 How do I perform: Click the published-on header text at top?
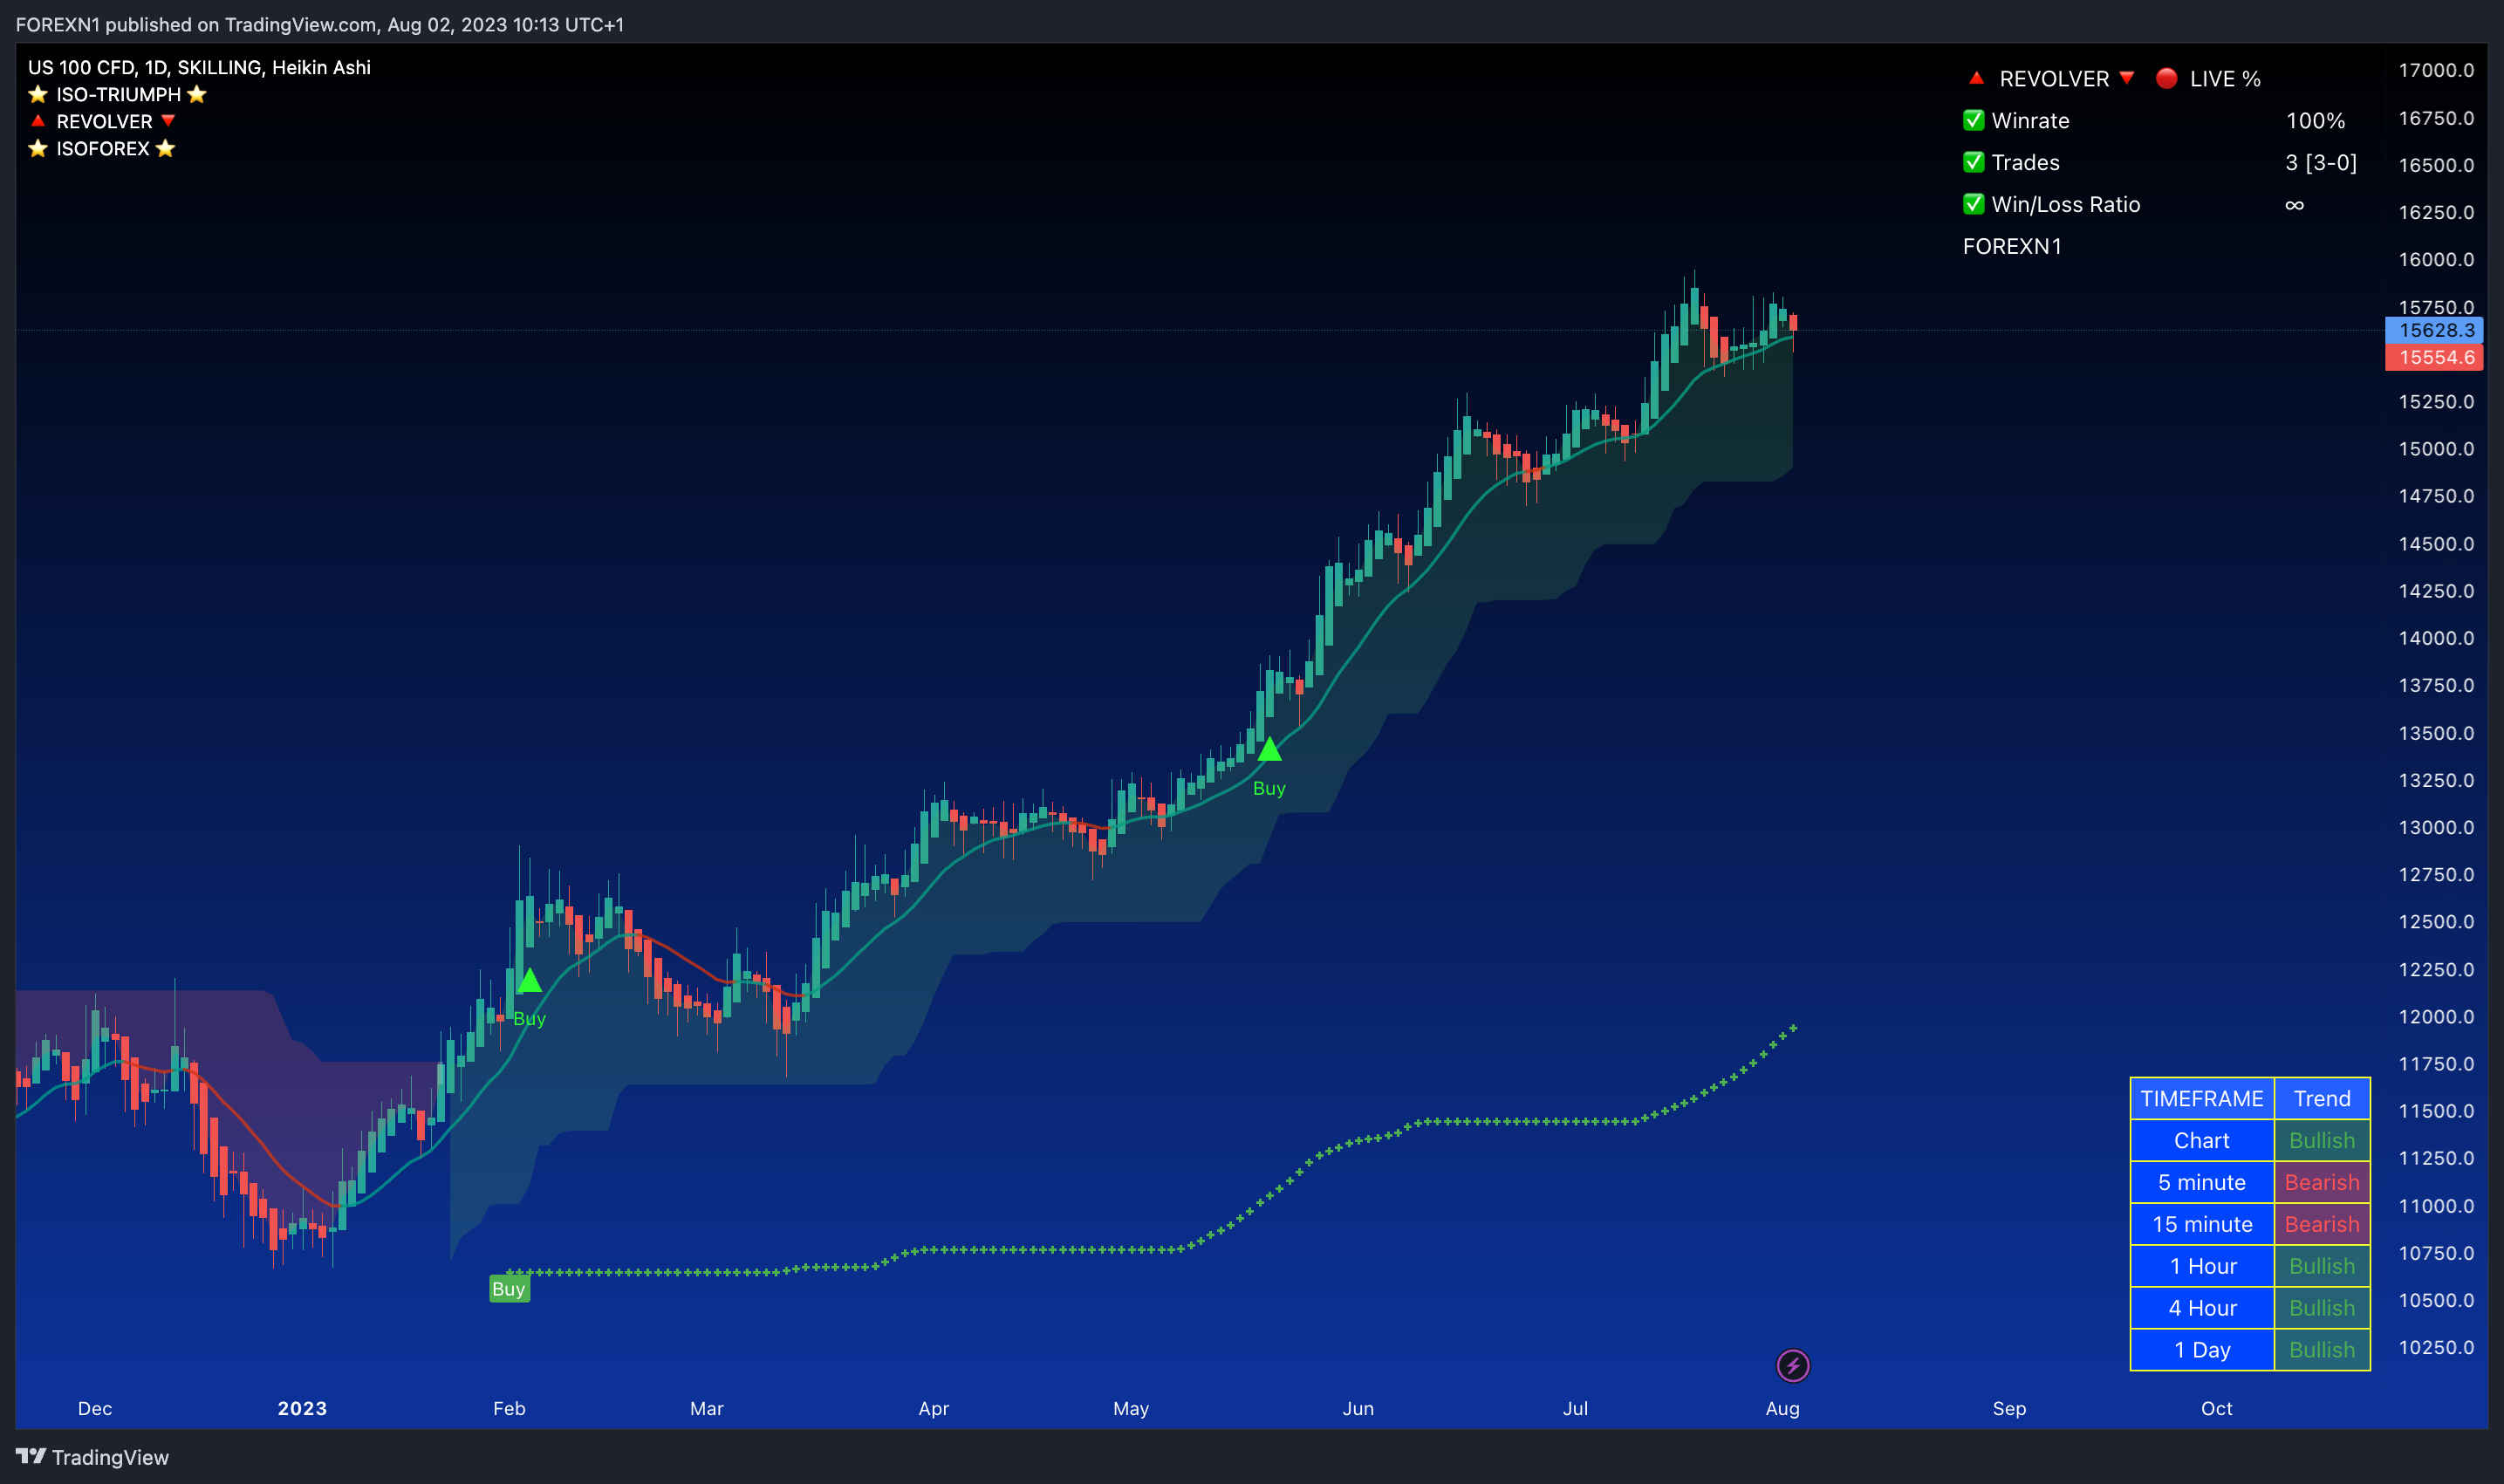[319, 24]
